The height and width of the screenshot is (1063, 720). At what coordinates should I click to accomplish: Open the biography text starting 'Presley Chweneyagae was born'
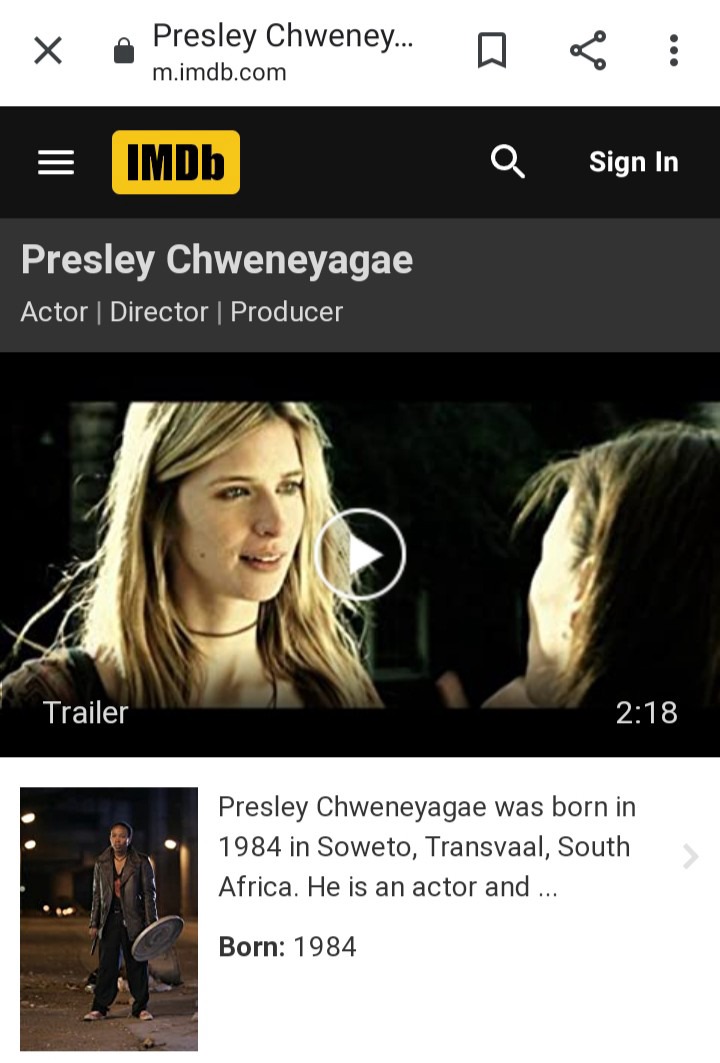point(427,847)
